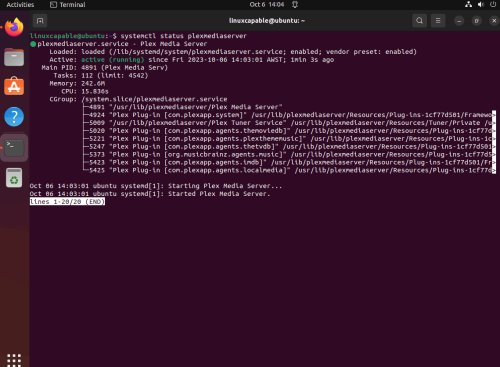Open the Files manager dock icon

(x=14, y=57)
